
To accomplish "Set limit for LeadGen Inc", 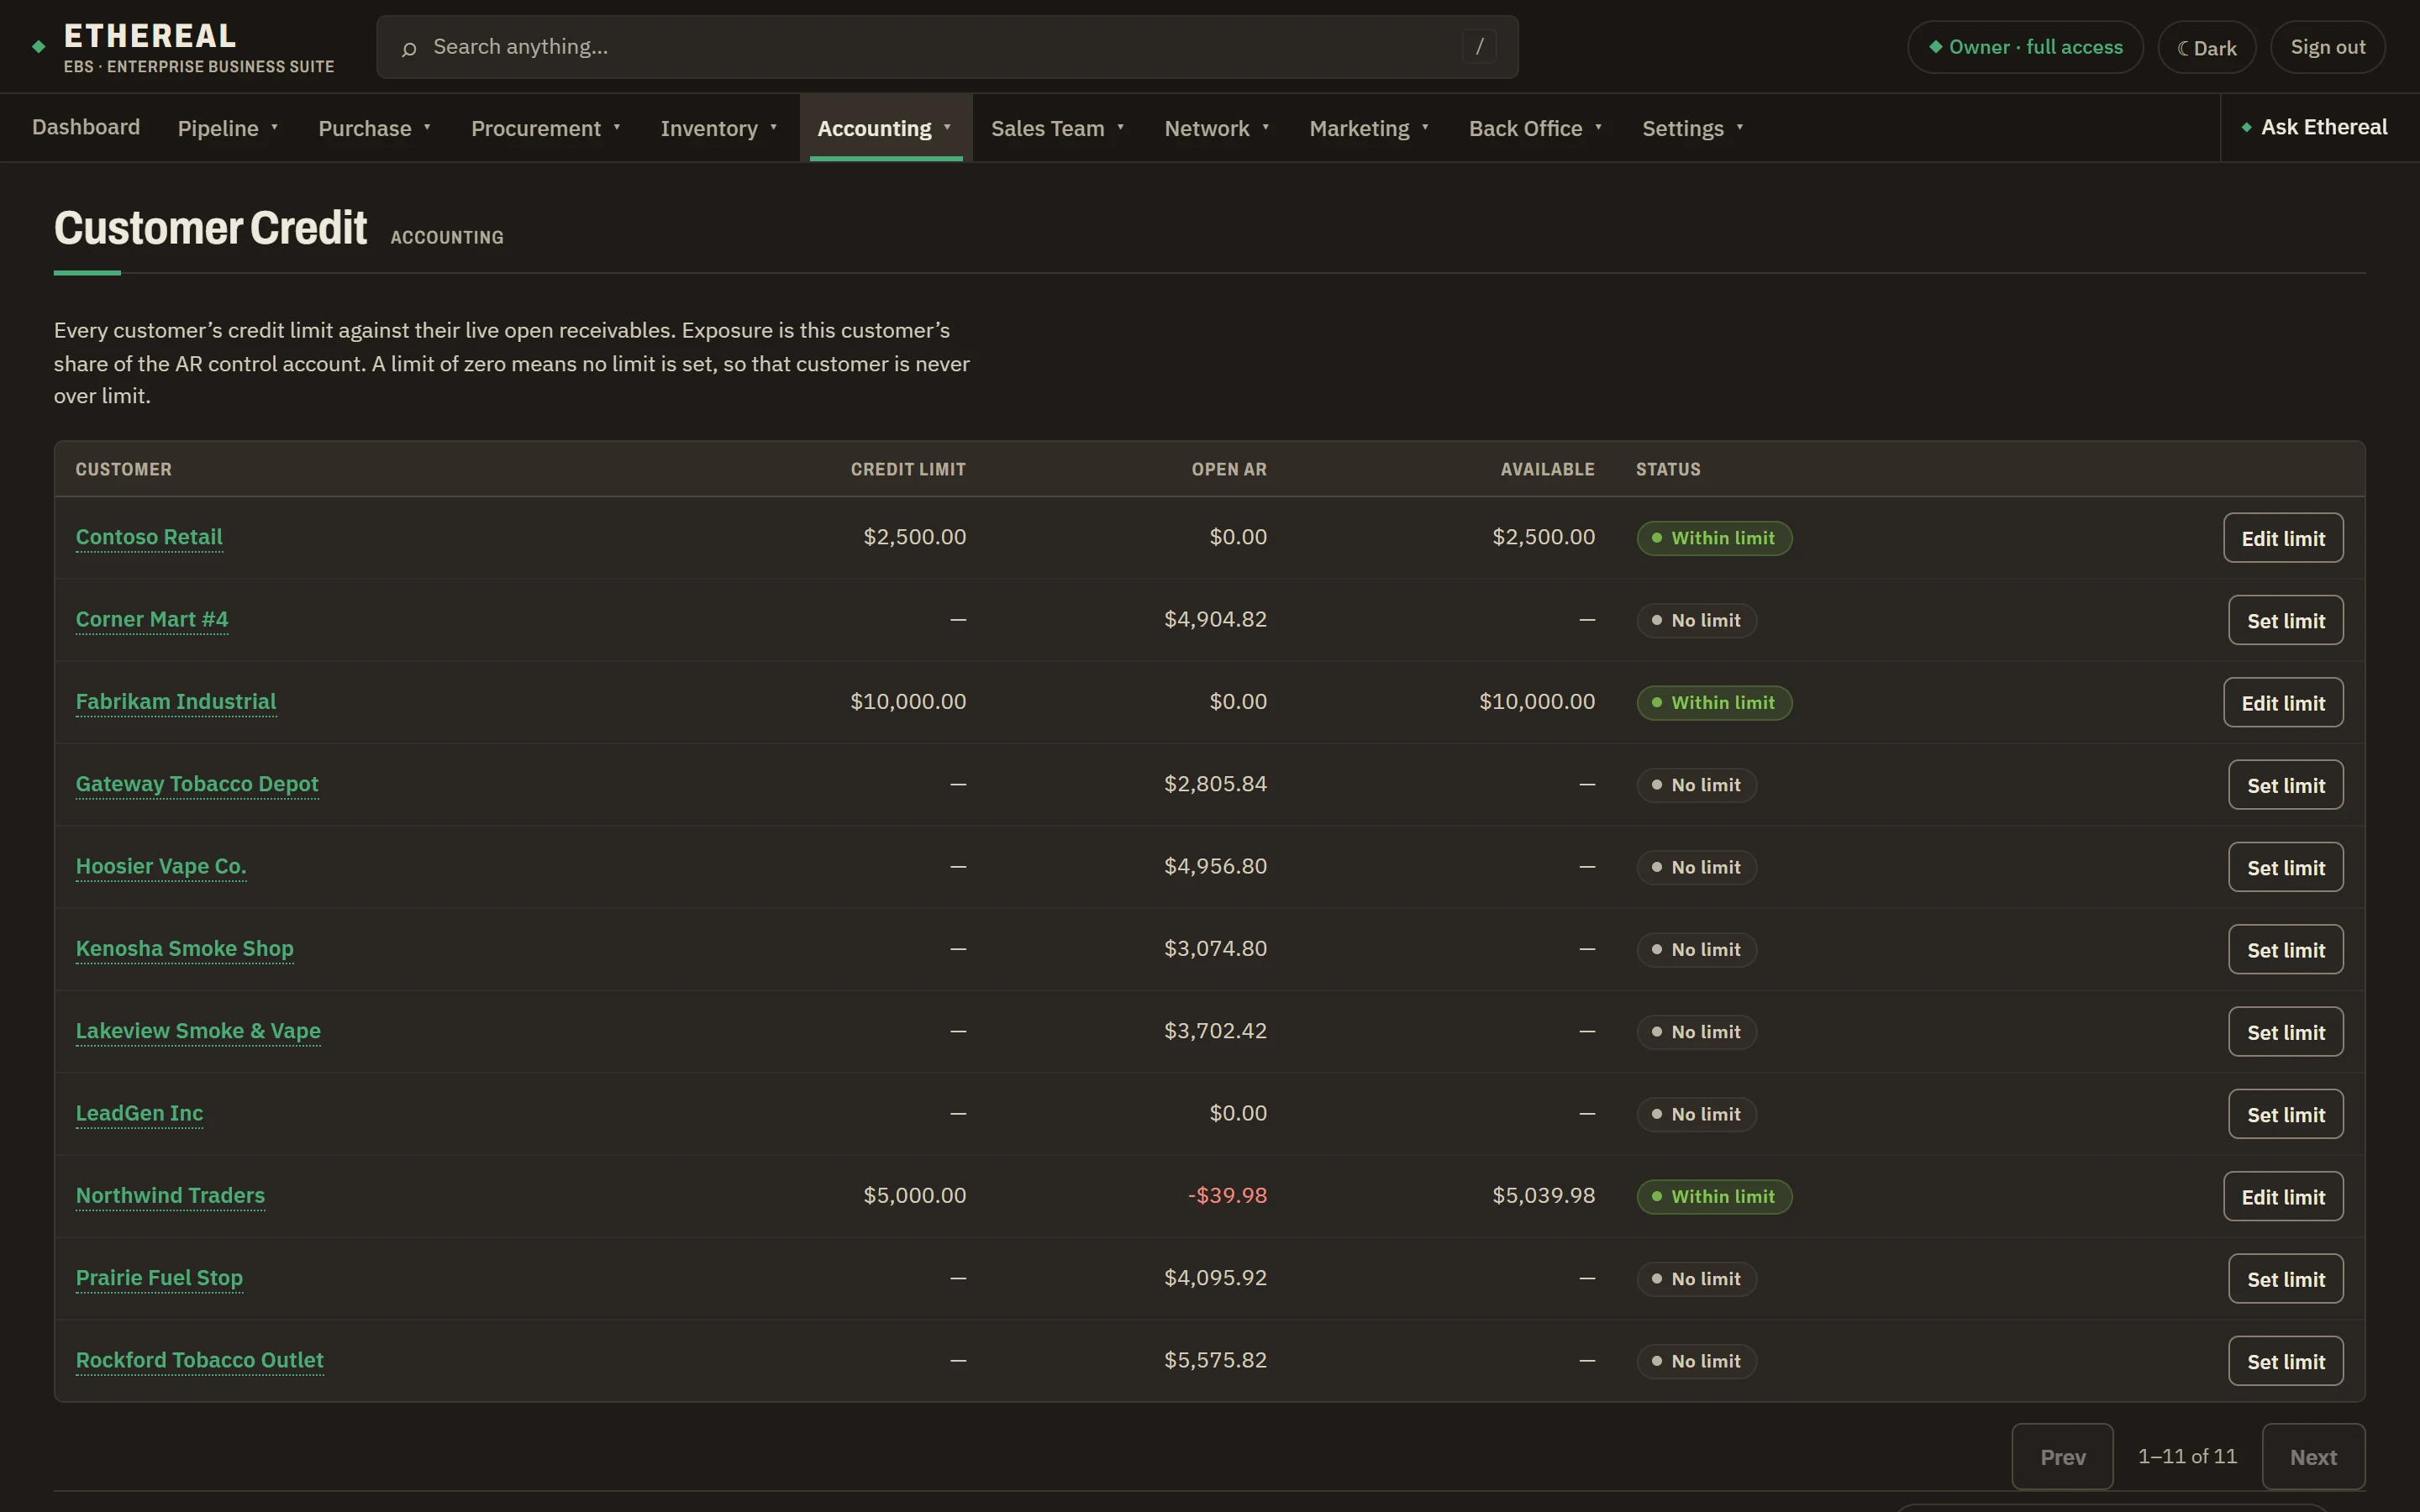I will point(2285,1114).
